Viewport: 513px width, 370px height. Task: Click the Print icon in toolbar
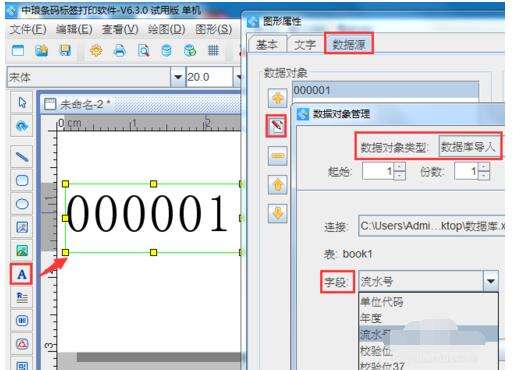click(119, 51)
